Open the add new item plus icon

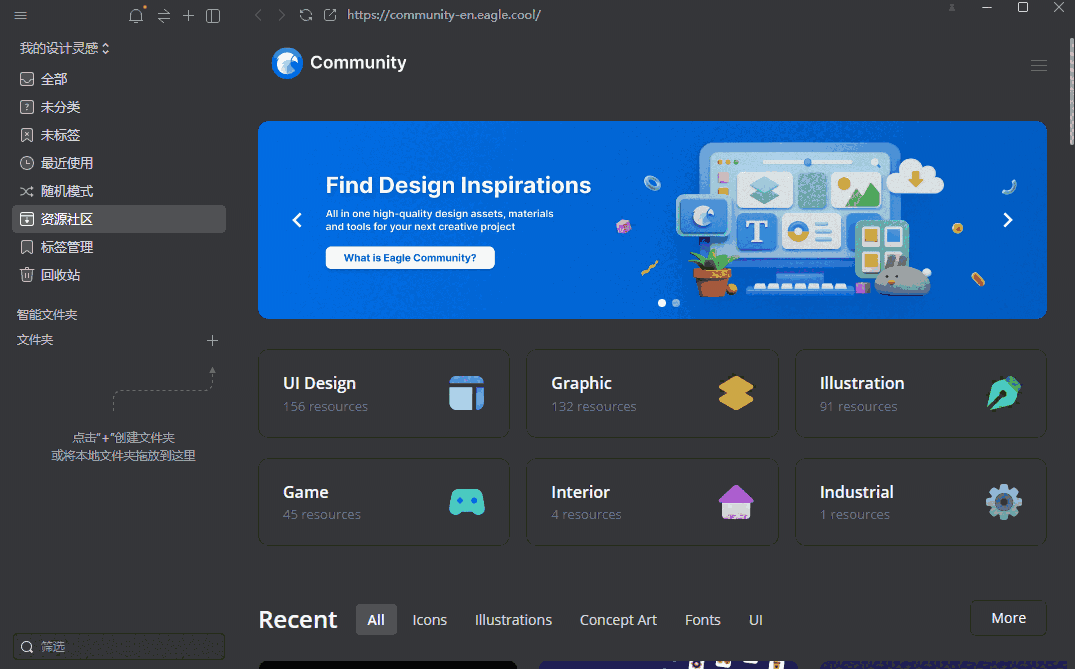tap(188, 16)
